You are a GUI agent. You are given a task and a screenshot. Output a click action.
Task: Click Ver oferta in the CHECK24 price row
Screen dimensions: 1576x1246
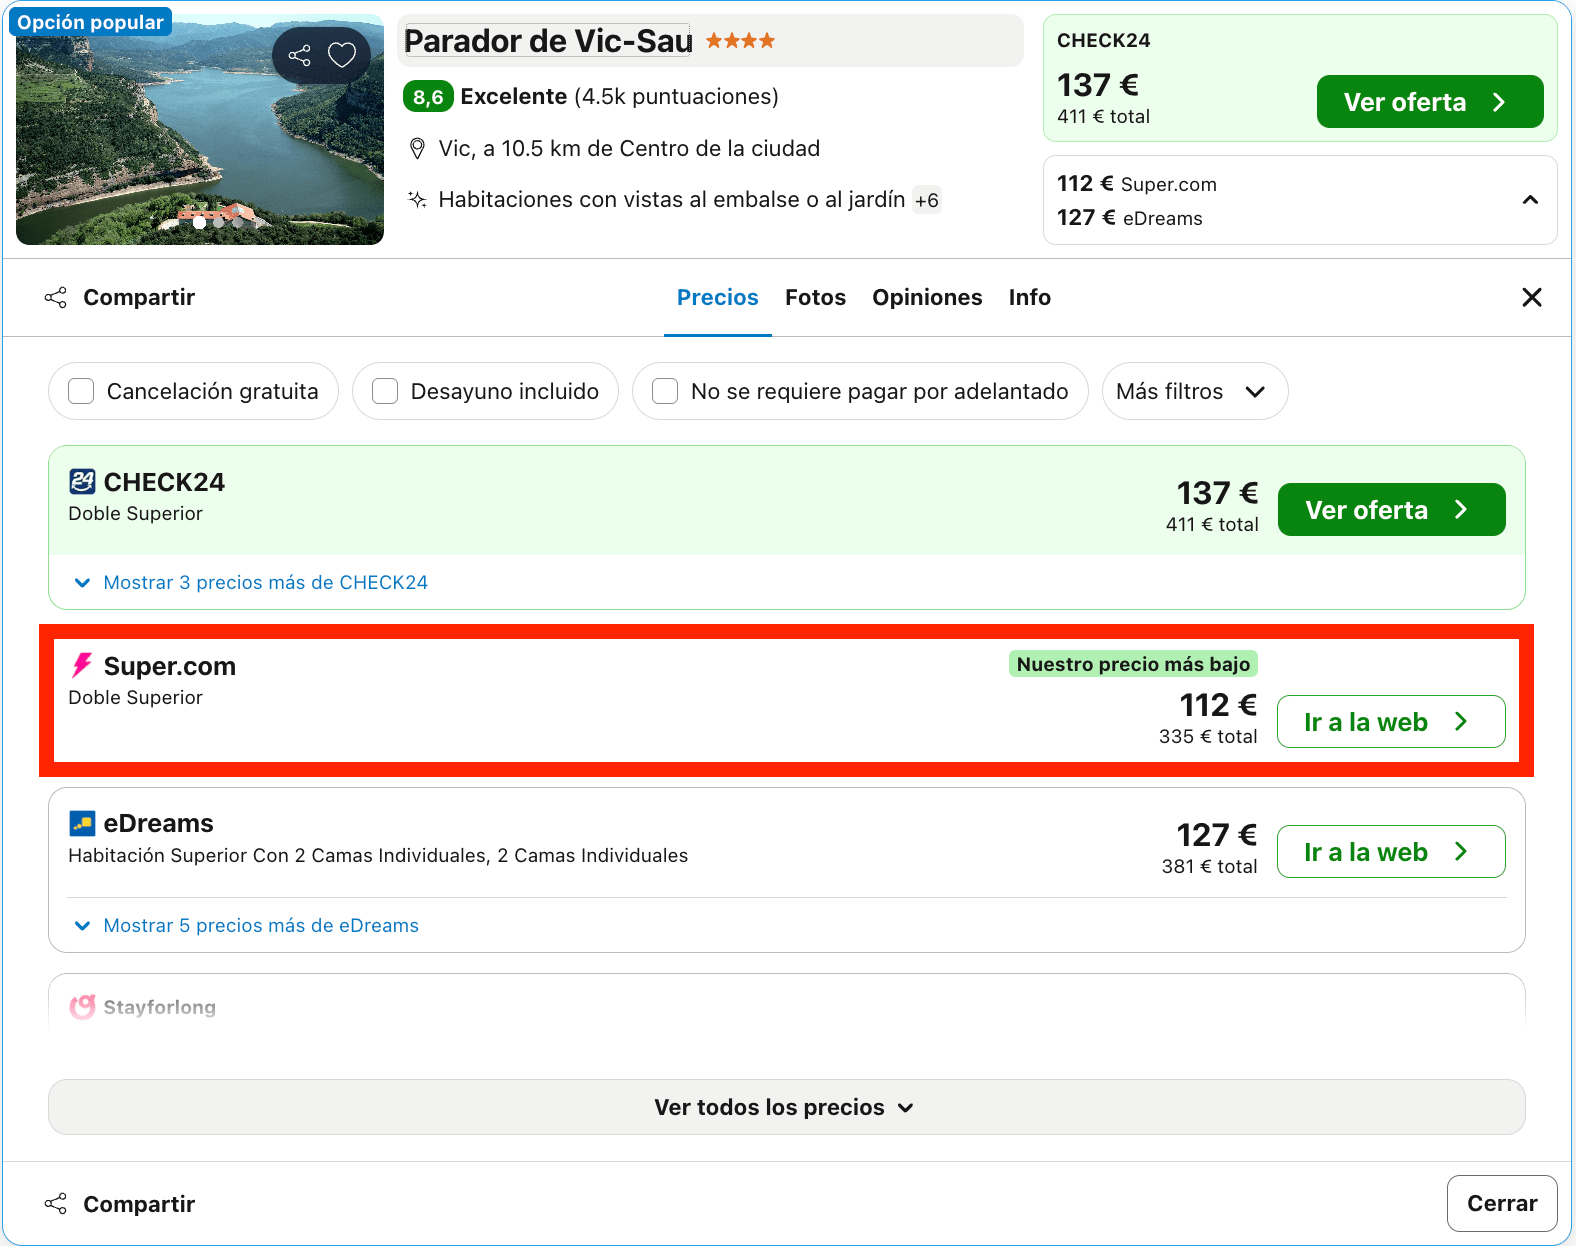[1391, 510]
